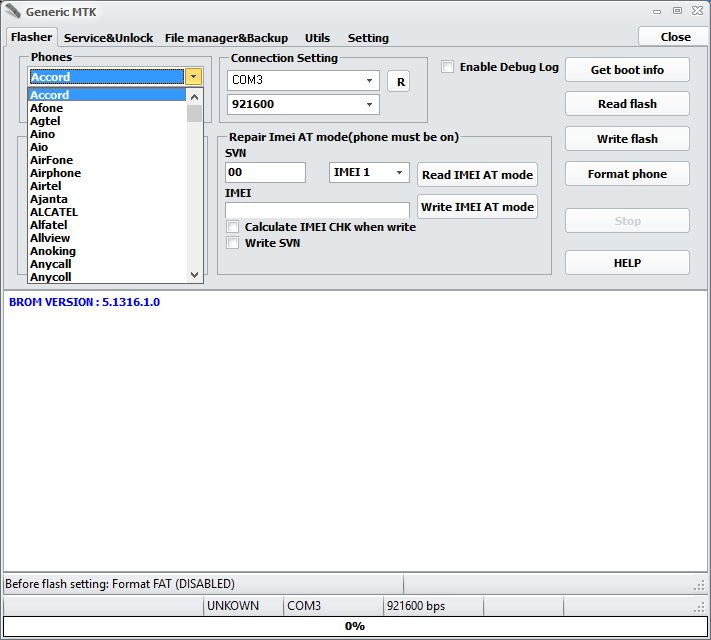Click the Write flash button
Viewport: 711px width, 640px height.
[x=627, y=139]
